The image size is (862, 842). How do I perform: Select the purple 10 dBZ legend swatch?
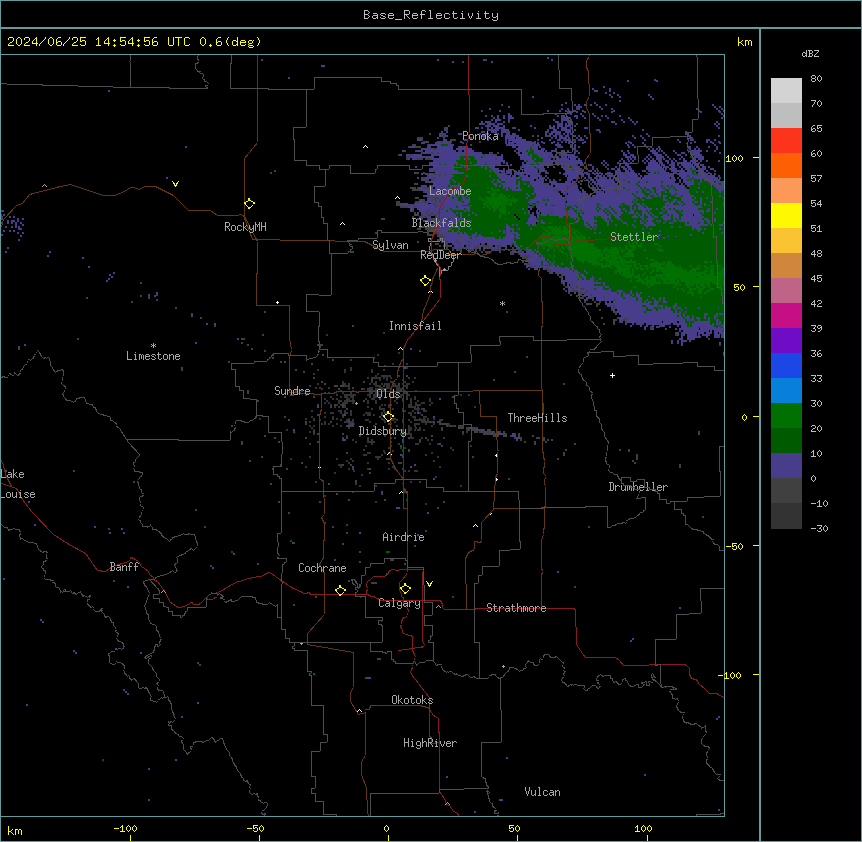tap(786, 466)
